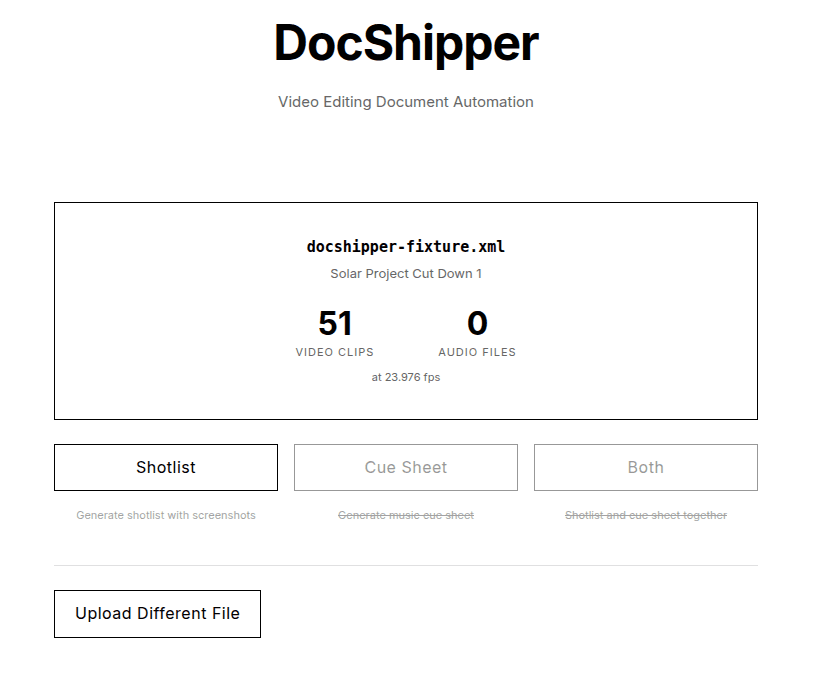The height and width of the screenshot is (676, 831).
Task: Click the Video Editing Document Automation subtitle
Action: [405, 101]
